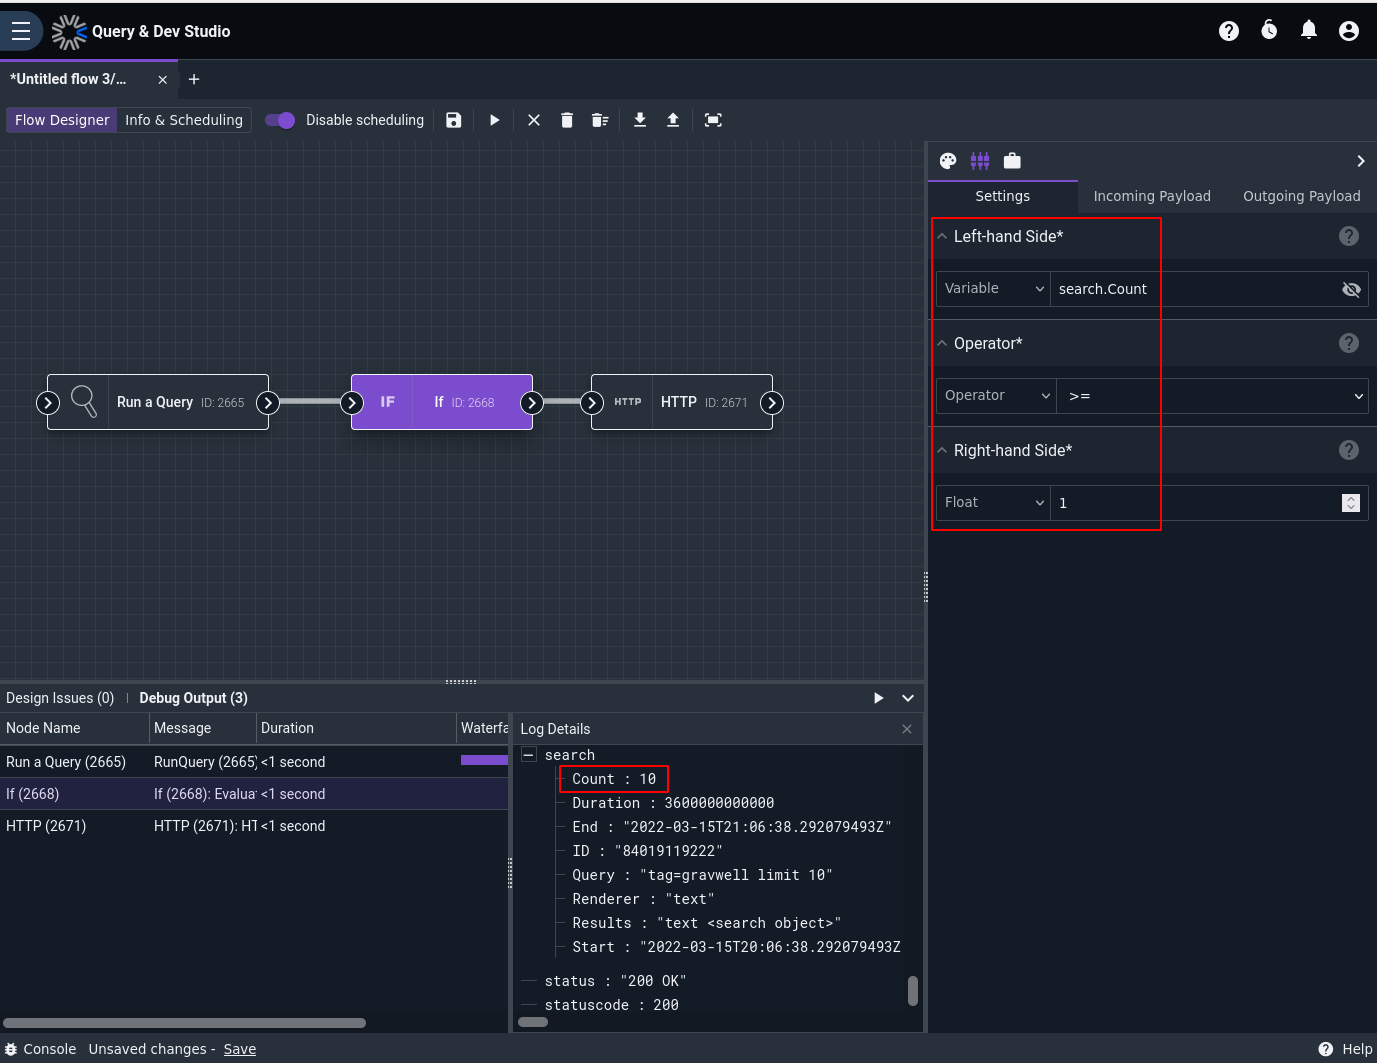This screenshot has height=1063, width=1377.
Task: Open the user account icon
Action: (1349, 31)
